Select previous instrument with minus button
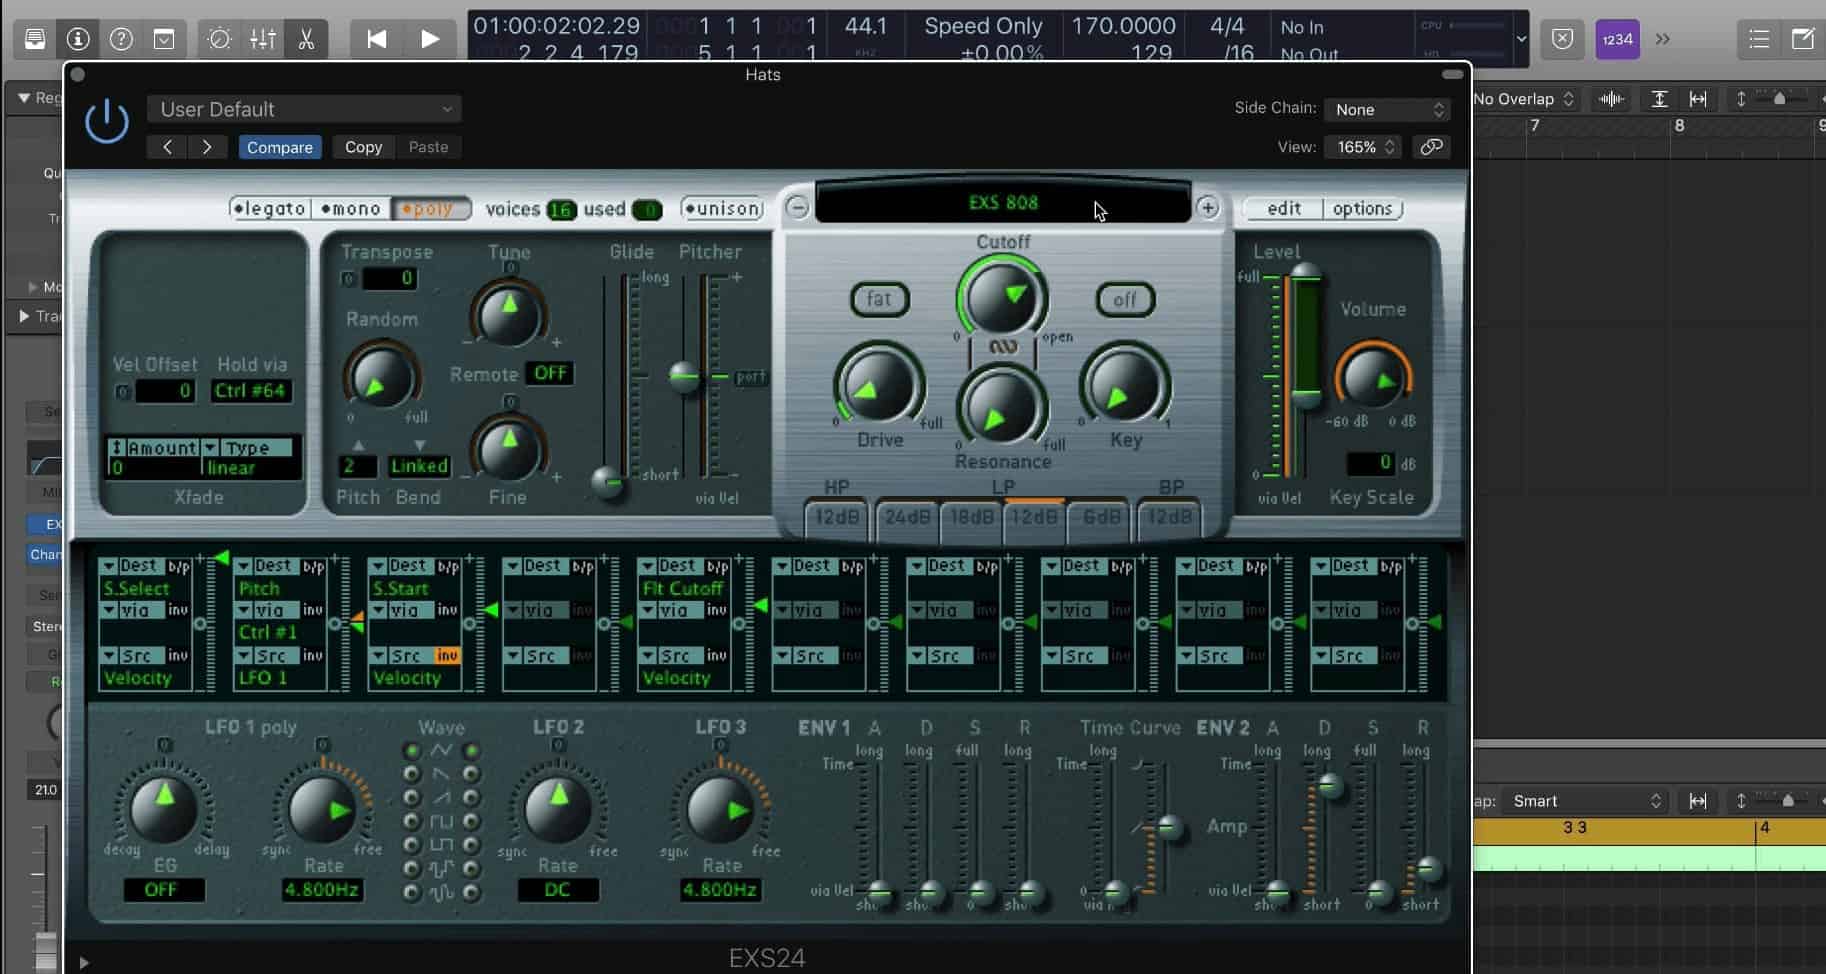Image resolution: width=1826 pixels, height=974 pixels. click(x=797, y=208)
